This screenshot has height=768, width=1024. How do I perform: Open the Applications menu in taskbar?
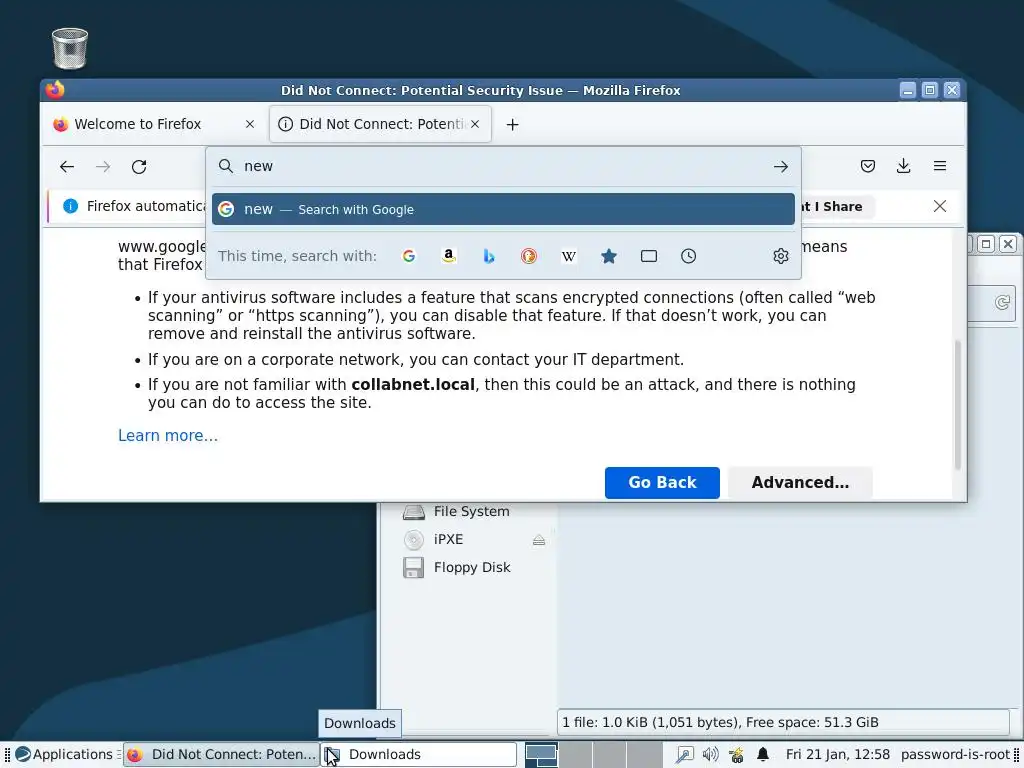64,754
